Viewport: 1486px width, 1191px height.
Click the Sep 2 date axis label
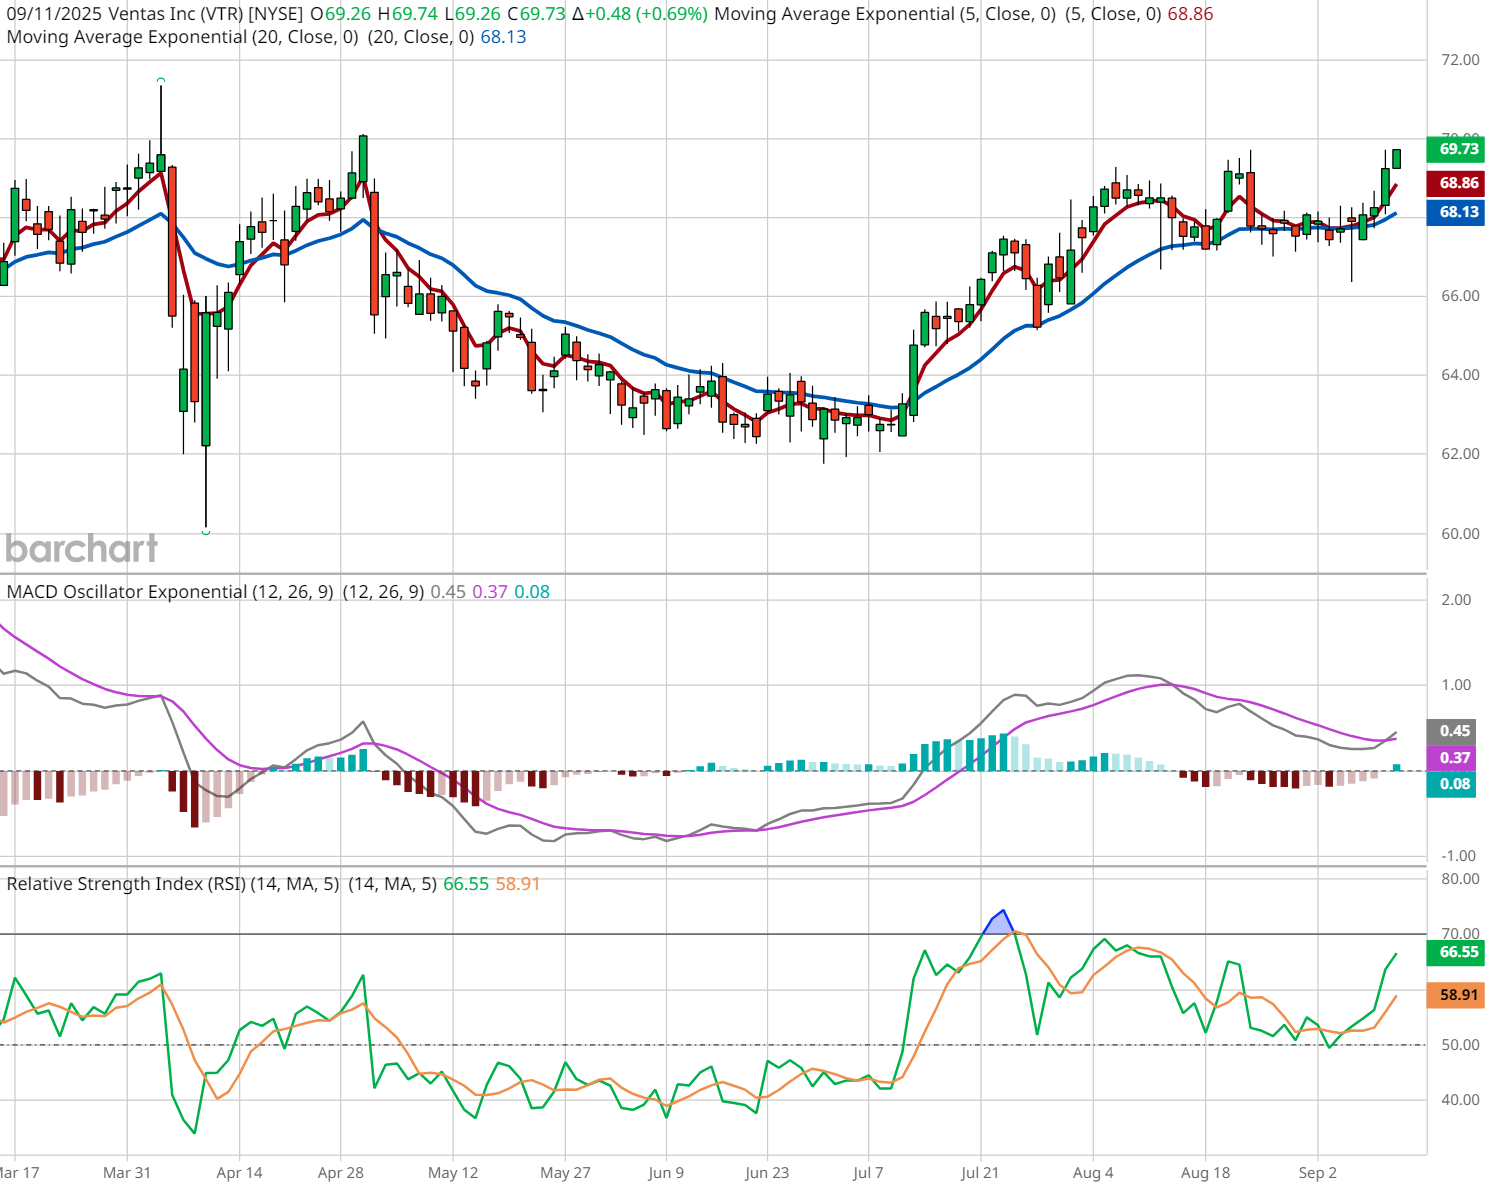coord(1317,1172)
